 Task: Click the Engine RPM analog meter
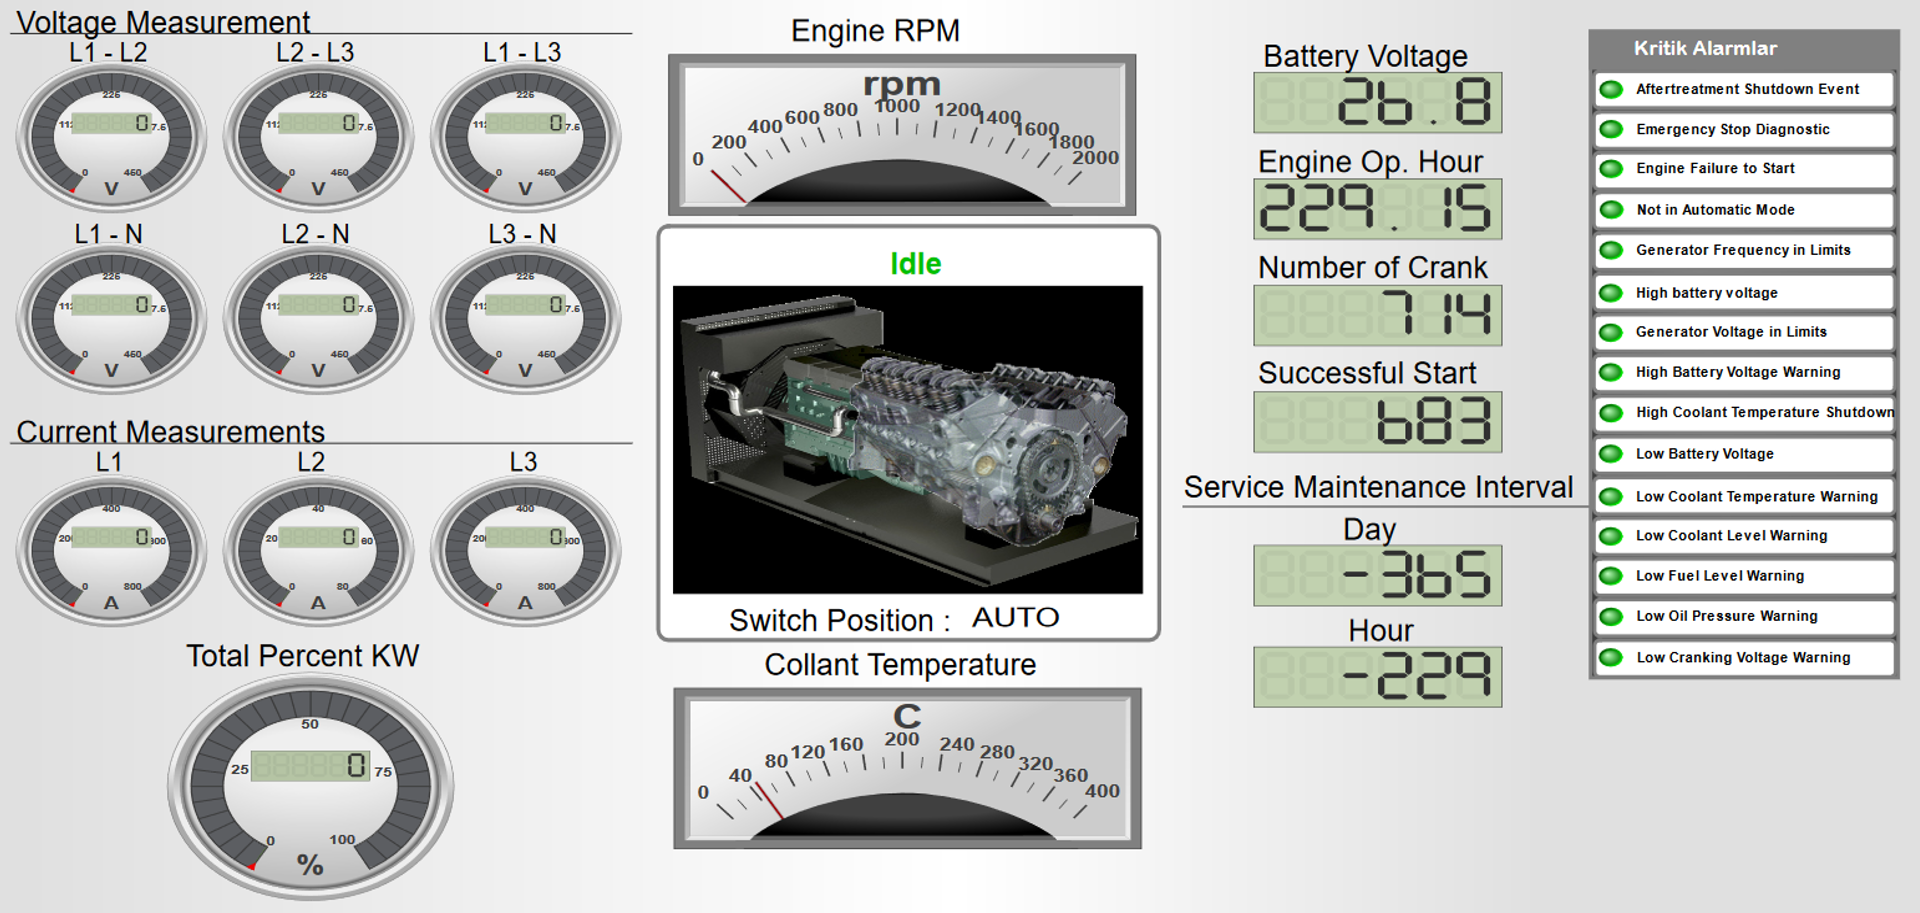[901, 135]
